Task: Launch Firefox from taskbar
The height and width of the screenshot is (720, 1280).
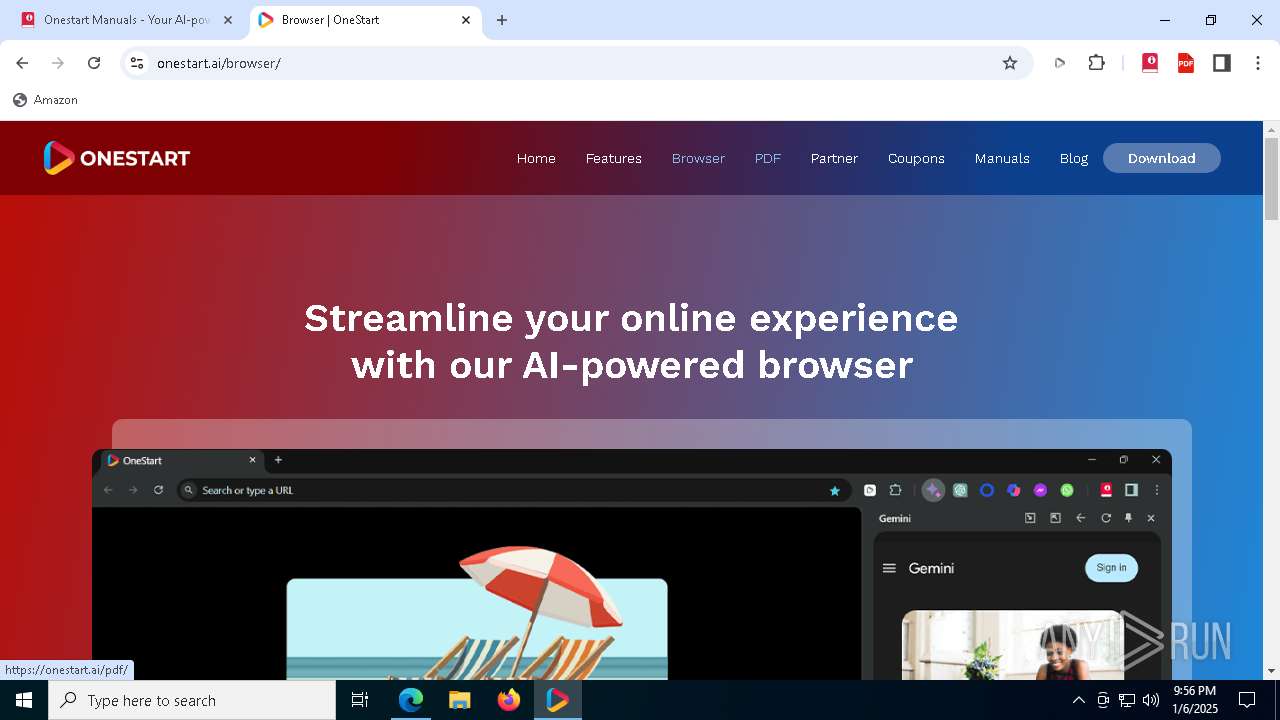Action: tap(509, 700)
